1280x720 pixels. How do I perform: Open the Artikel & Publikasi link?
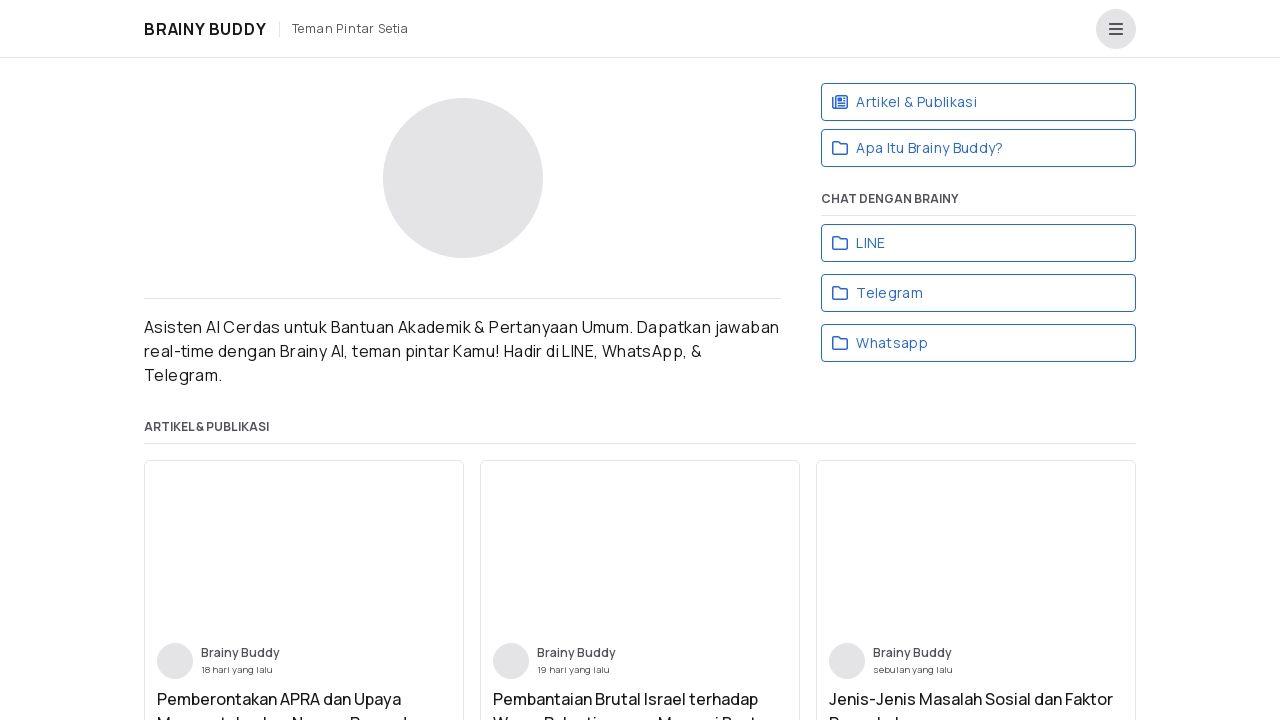click(x=916, y=102)
